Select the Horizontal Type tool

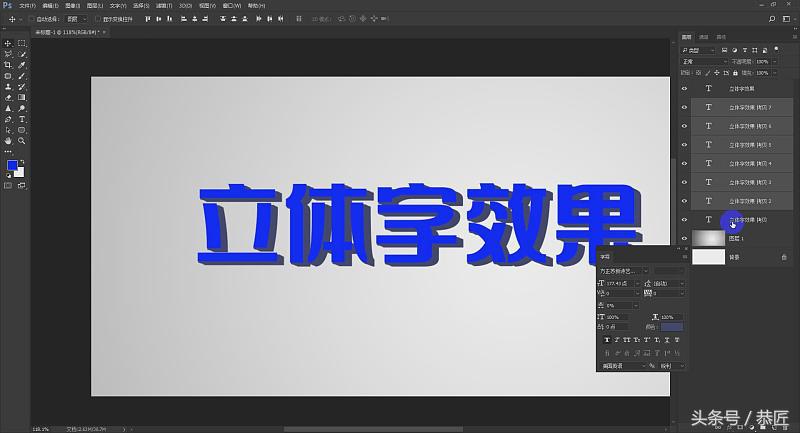(22, 119)
